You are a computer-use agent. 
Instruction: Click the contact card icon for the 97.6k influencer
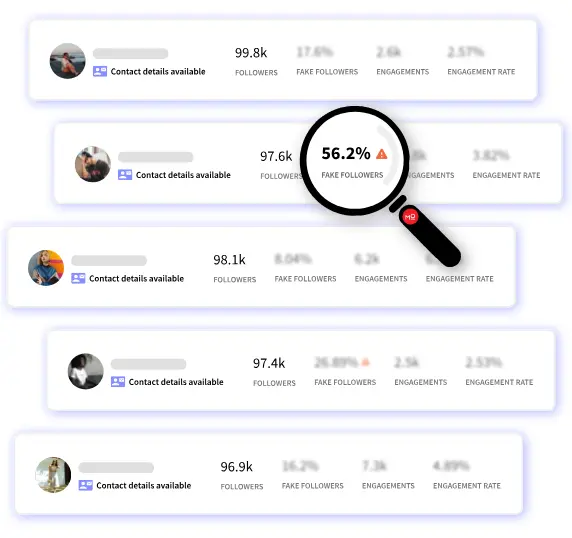(125, 175)
